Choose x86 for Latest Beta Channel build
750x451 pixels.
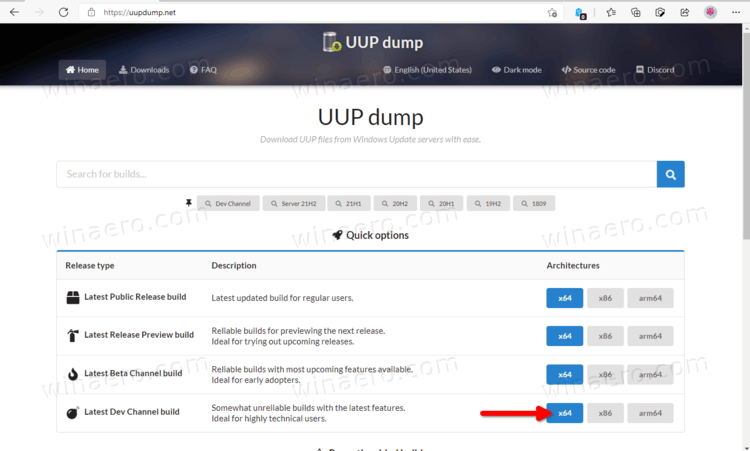pos(605,374)
